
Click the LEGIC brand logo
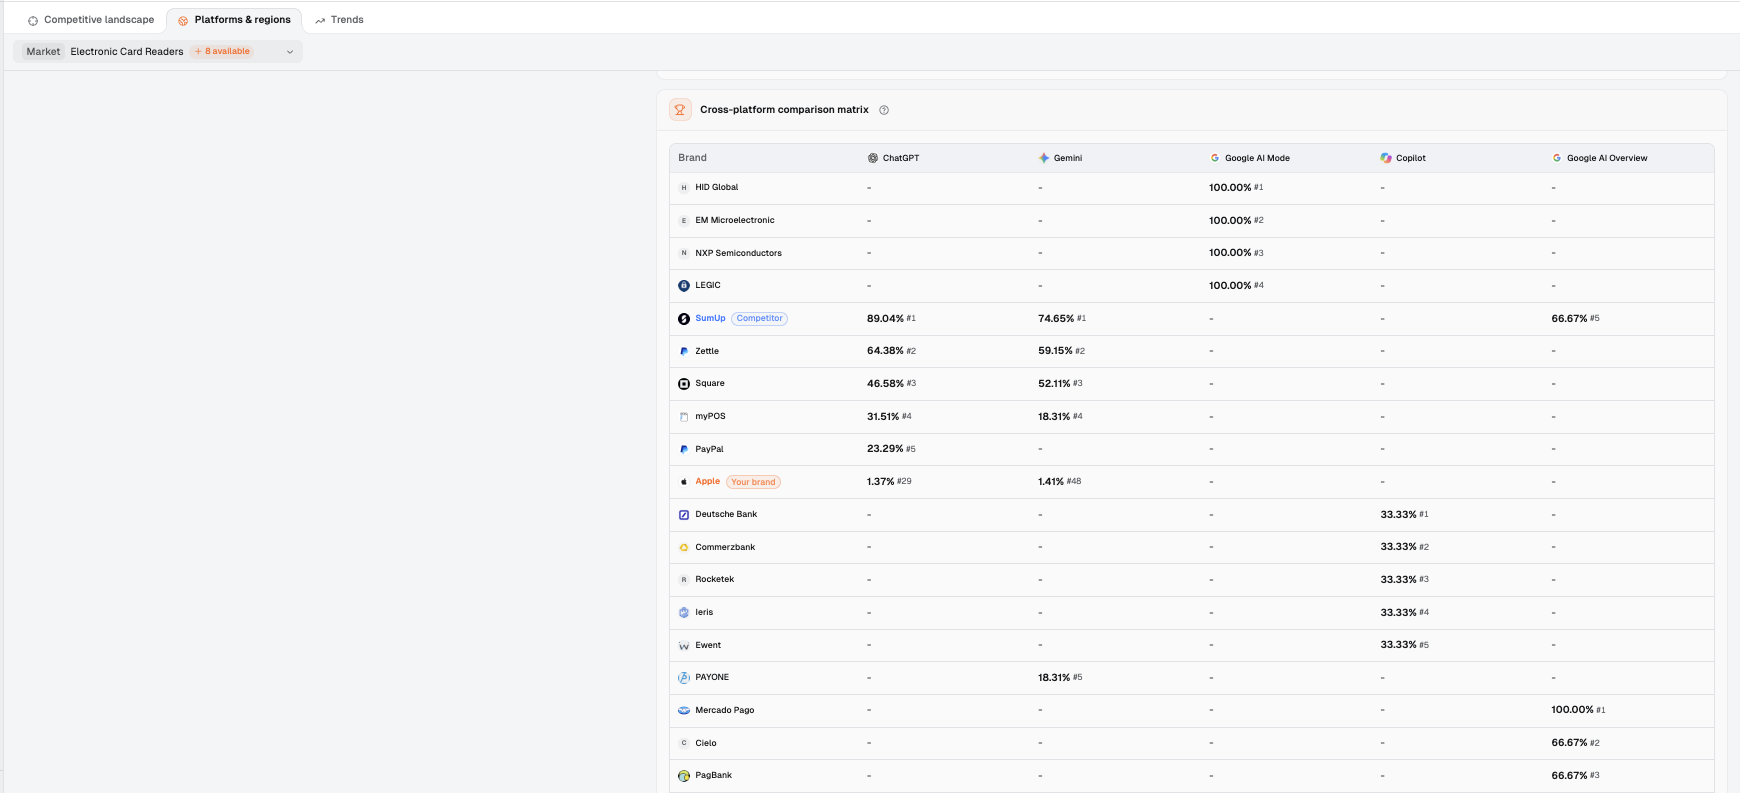tap(684, 286)
